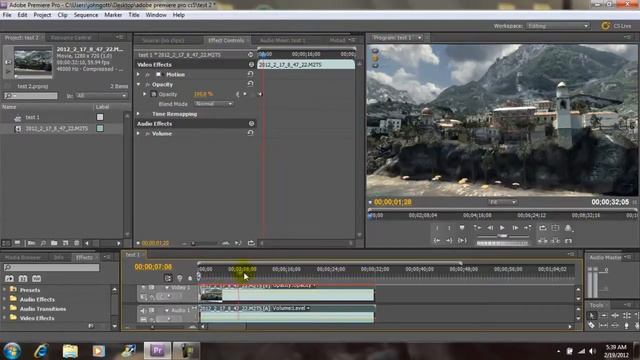Toggle Video 1 track output eye
This screenshot has height=360, width=640.
pos(143,287)
